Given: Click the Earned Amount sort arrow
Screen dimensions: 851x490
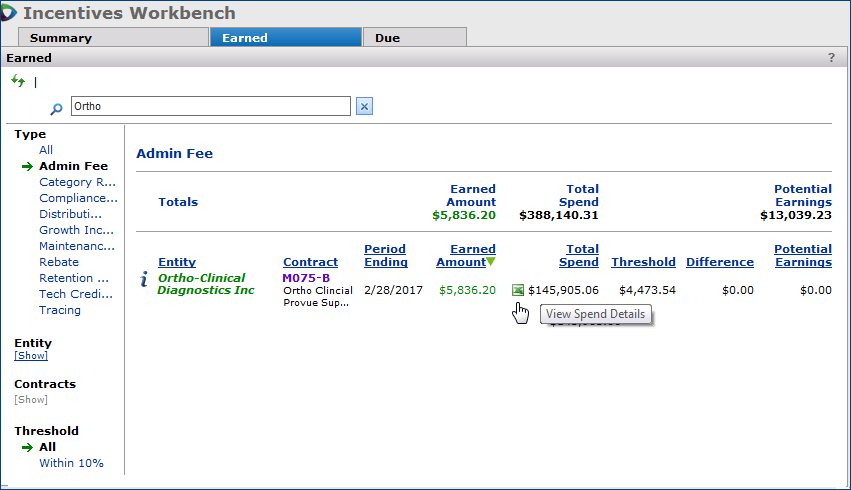Looking at the screenshot, I should (x=490, y=263).
